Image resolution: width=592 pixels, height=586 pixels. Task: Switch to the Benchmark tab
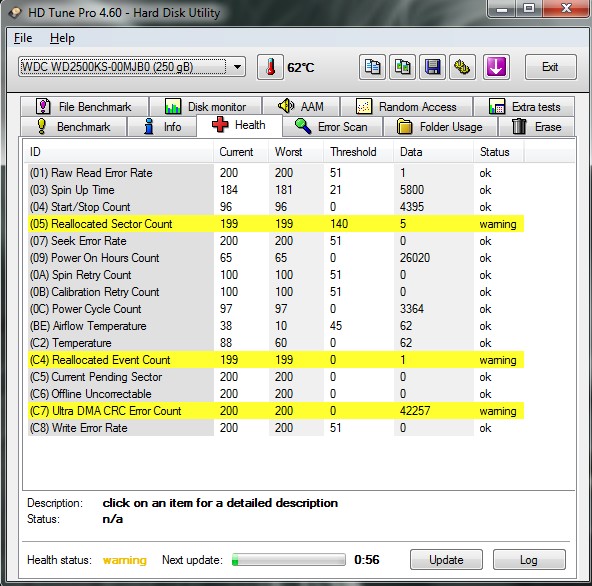73,126
